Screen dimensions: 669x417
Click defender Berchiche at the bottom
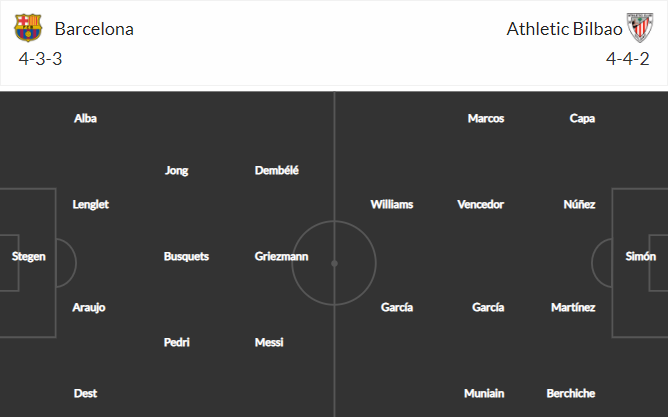tap(571, 394)
